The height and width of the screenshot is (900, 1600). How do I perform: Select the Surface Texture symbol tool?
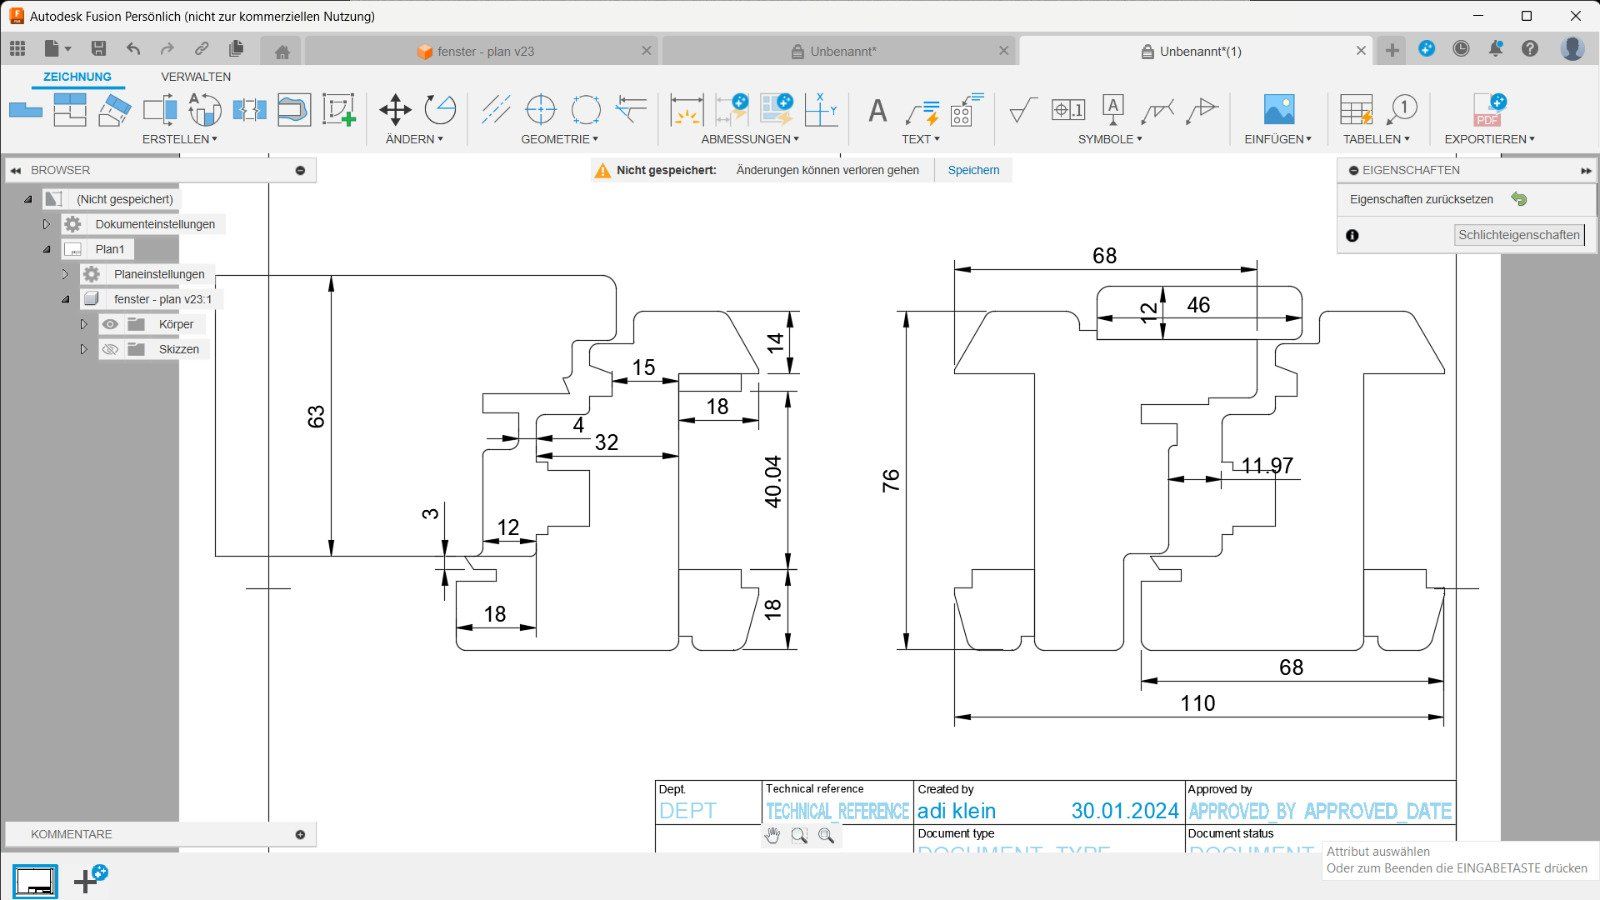pyautogui.click(x=1022, y=110)
